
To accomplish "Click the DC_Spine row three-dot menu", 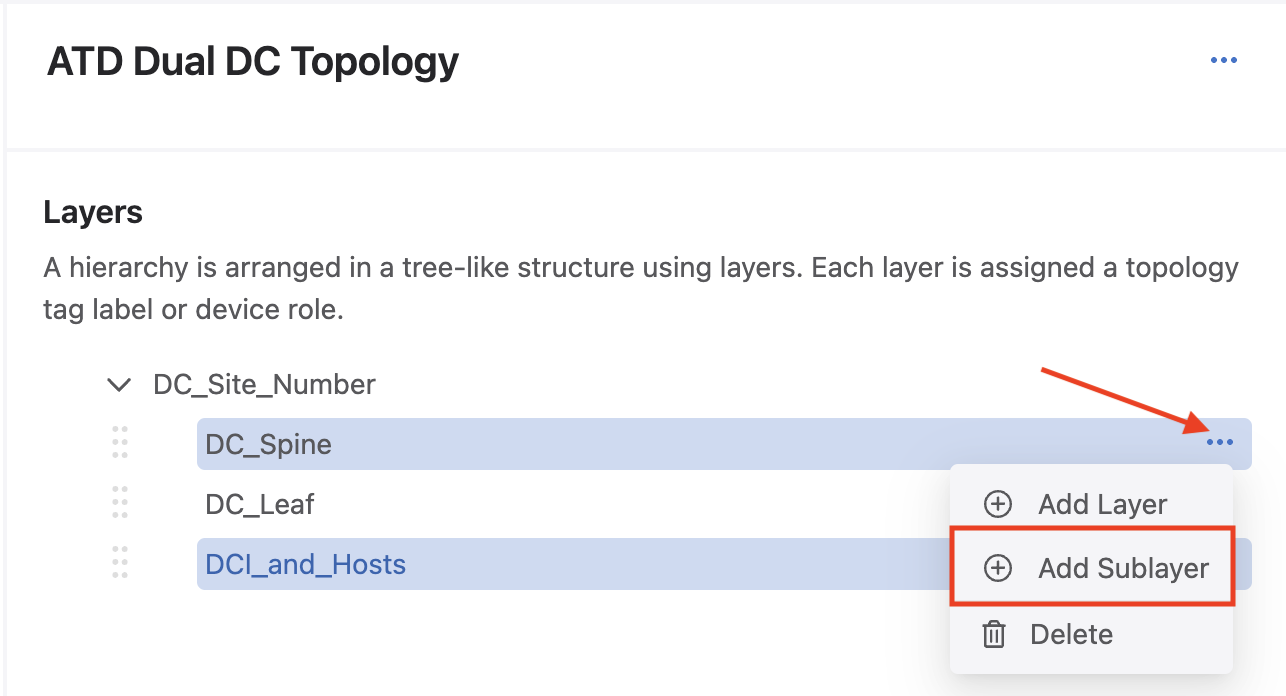I will click(x=1219, y=443).
